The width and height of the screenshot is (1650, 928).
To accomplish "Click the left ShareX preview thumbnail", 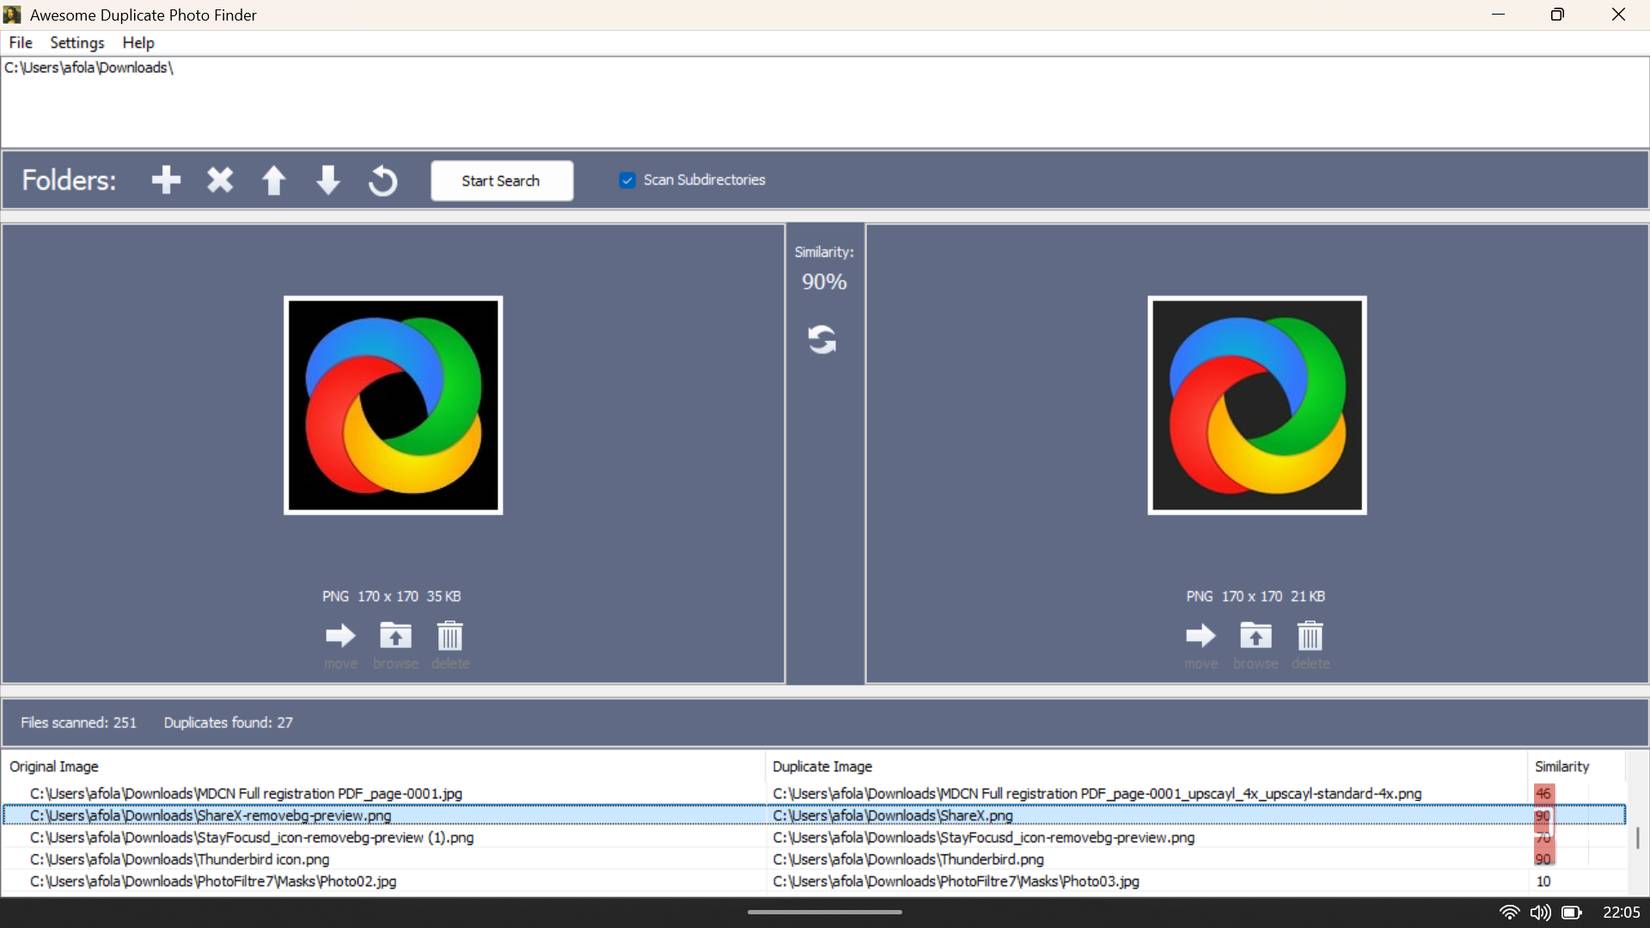I will coord(393,405).
